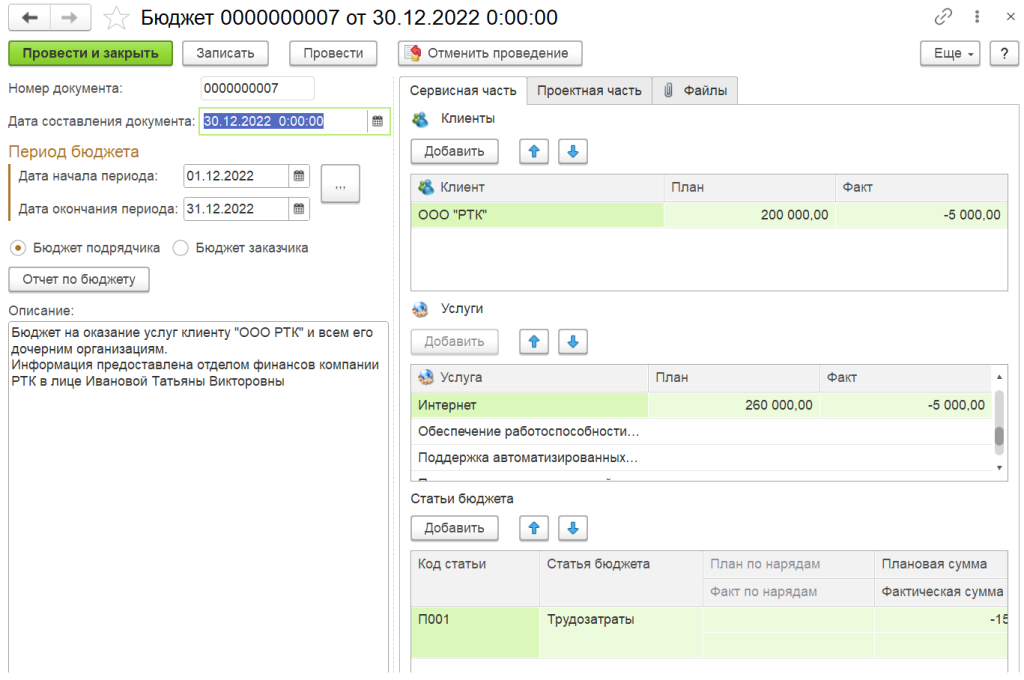
Task: Open calendar for document creation date
Action: pos(377,121)
